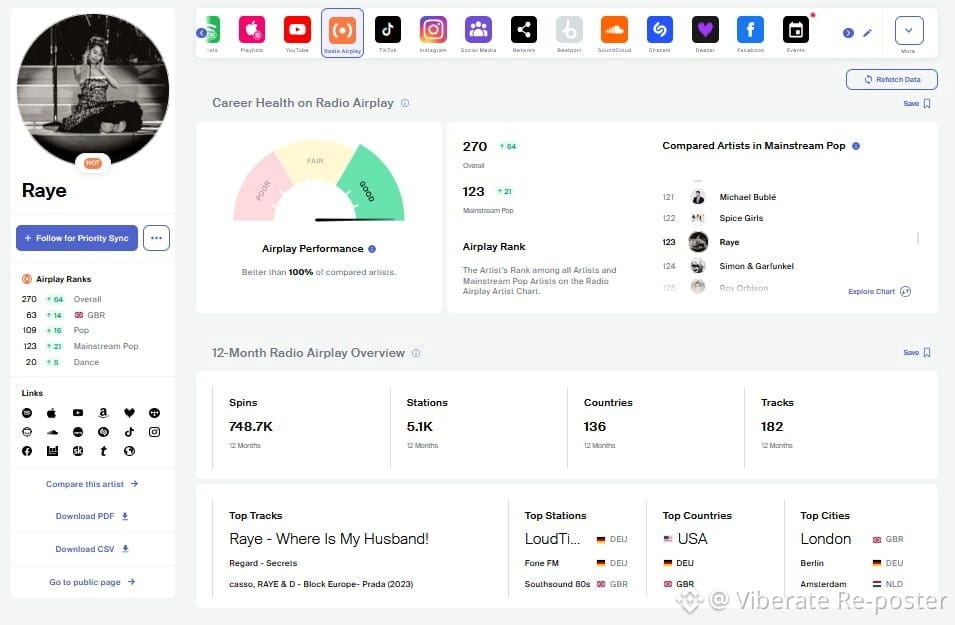Viewport: 955px width, 625px height.
Task: Open the Facebook link icon in Links
Action: 27,451
